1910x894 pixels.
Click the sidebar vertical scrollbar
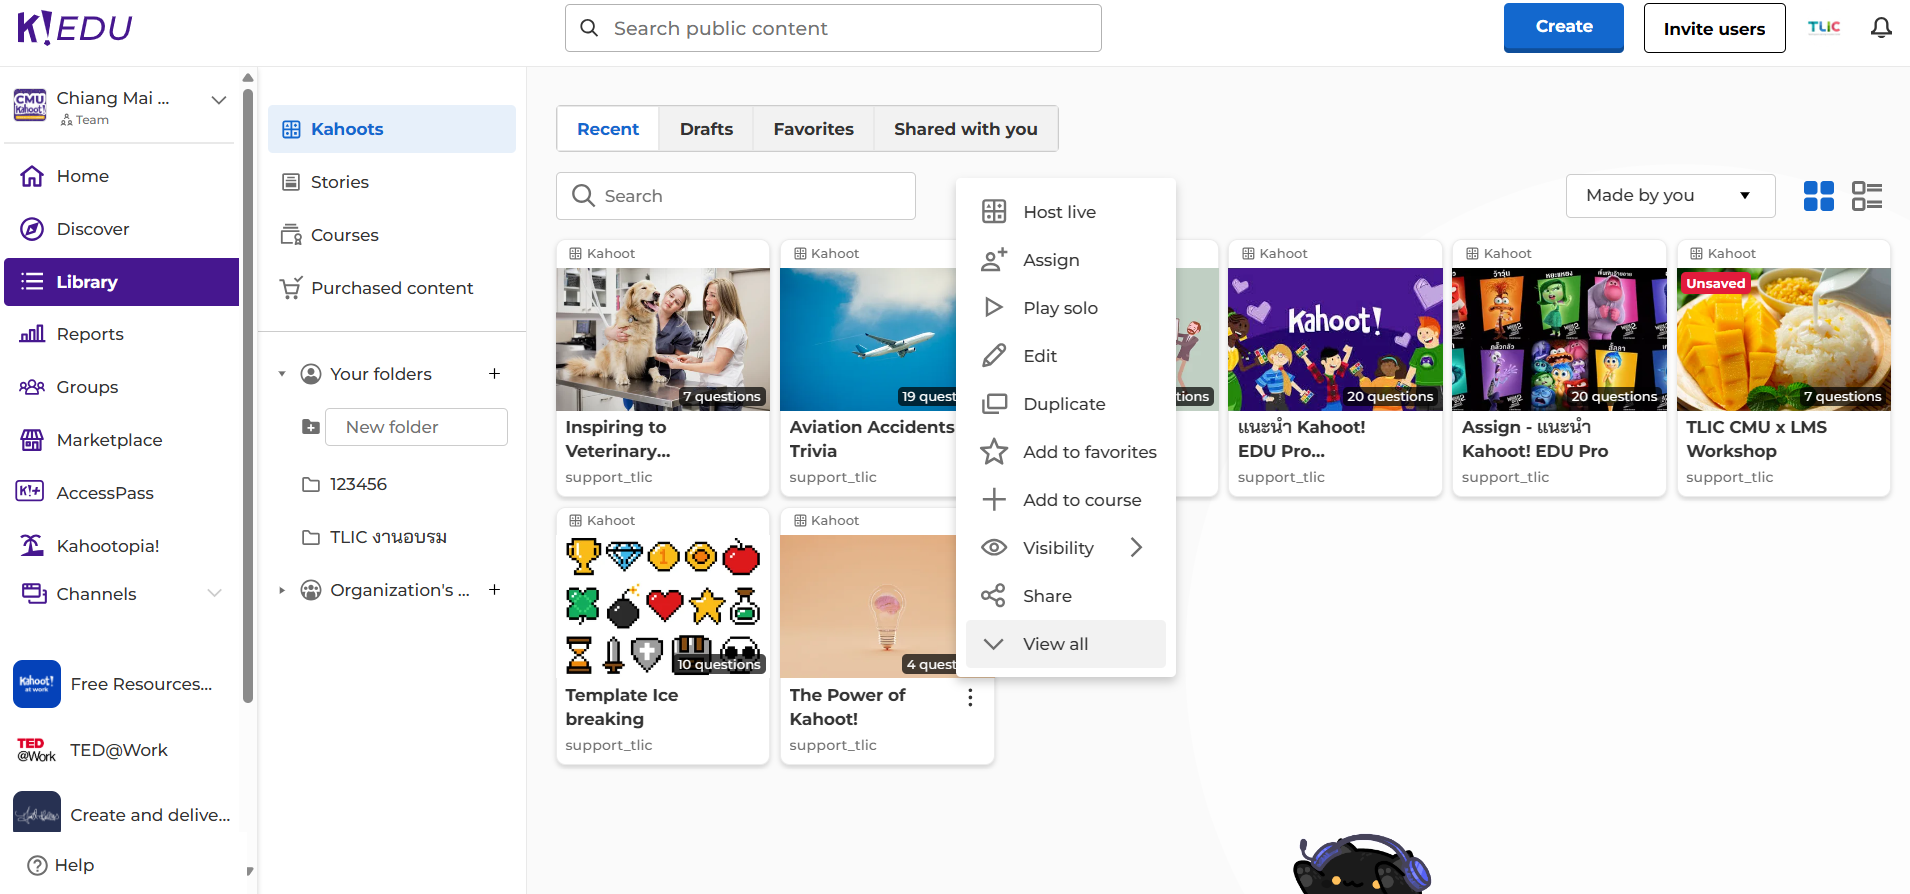(248, 400)
